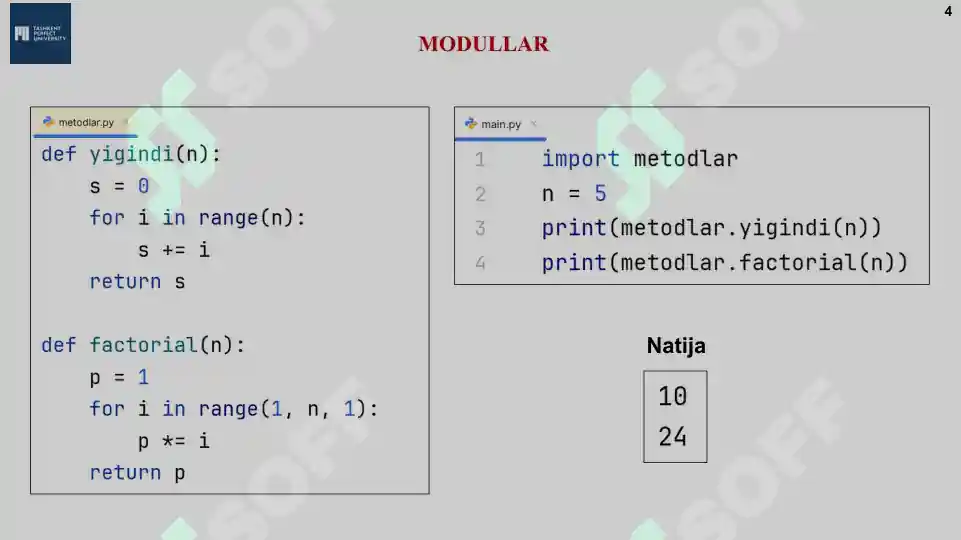Viewport: 961px width, 540px height.
Task: Click line number 3 in the main.py gutter
Action: coord(480,228)
